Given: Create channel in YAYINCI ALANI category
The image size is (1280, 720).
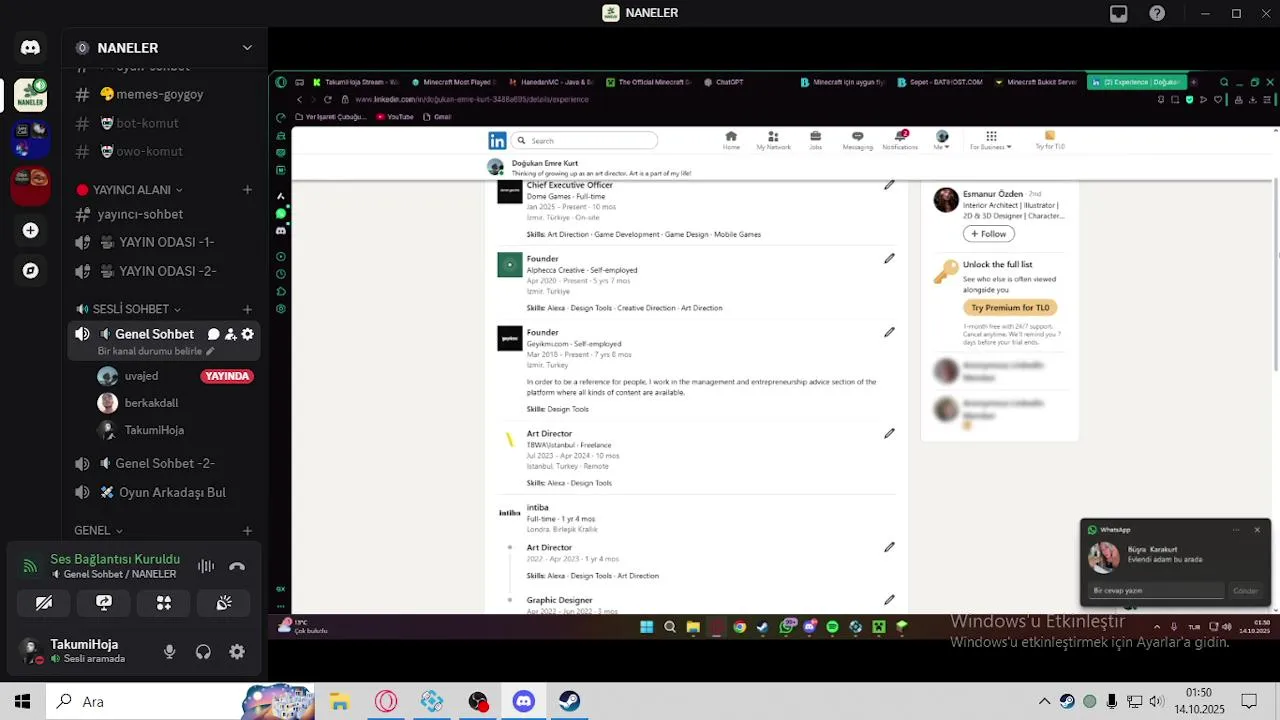Looking at the screenshot, I should point(247,190).
